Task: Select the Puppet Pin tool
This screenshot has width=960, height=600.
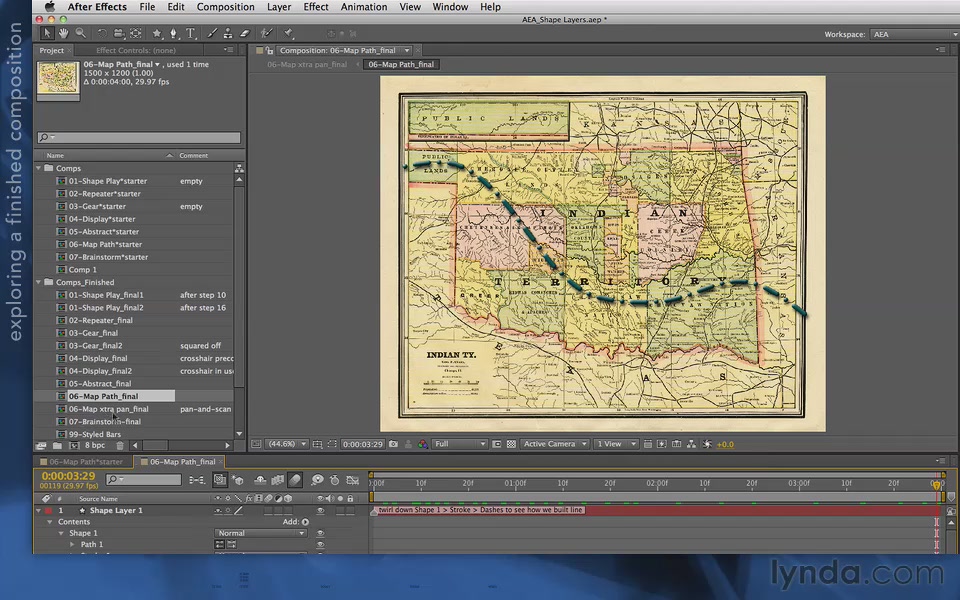Action: click(x=288, y=33)
